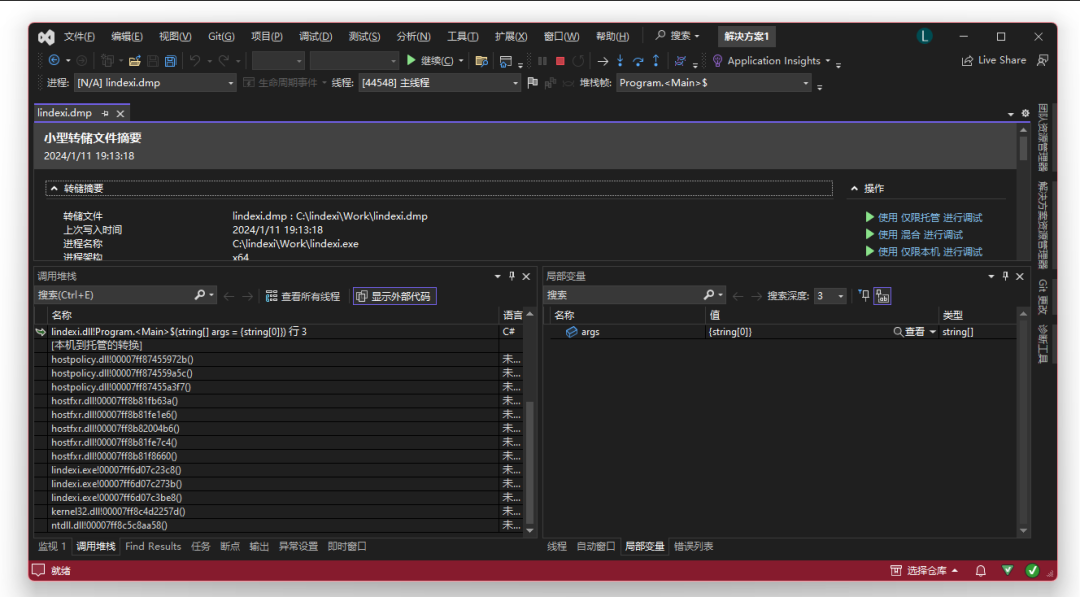Toggle the pin-style icon beside search depth
Viewport: 1080px width, 597px height.
click(864, 295)
